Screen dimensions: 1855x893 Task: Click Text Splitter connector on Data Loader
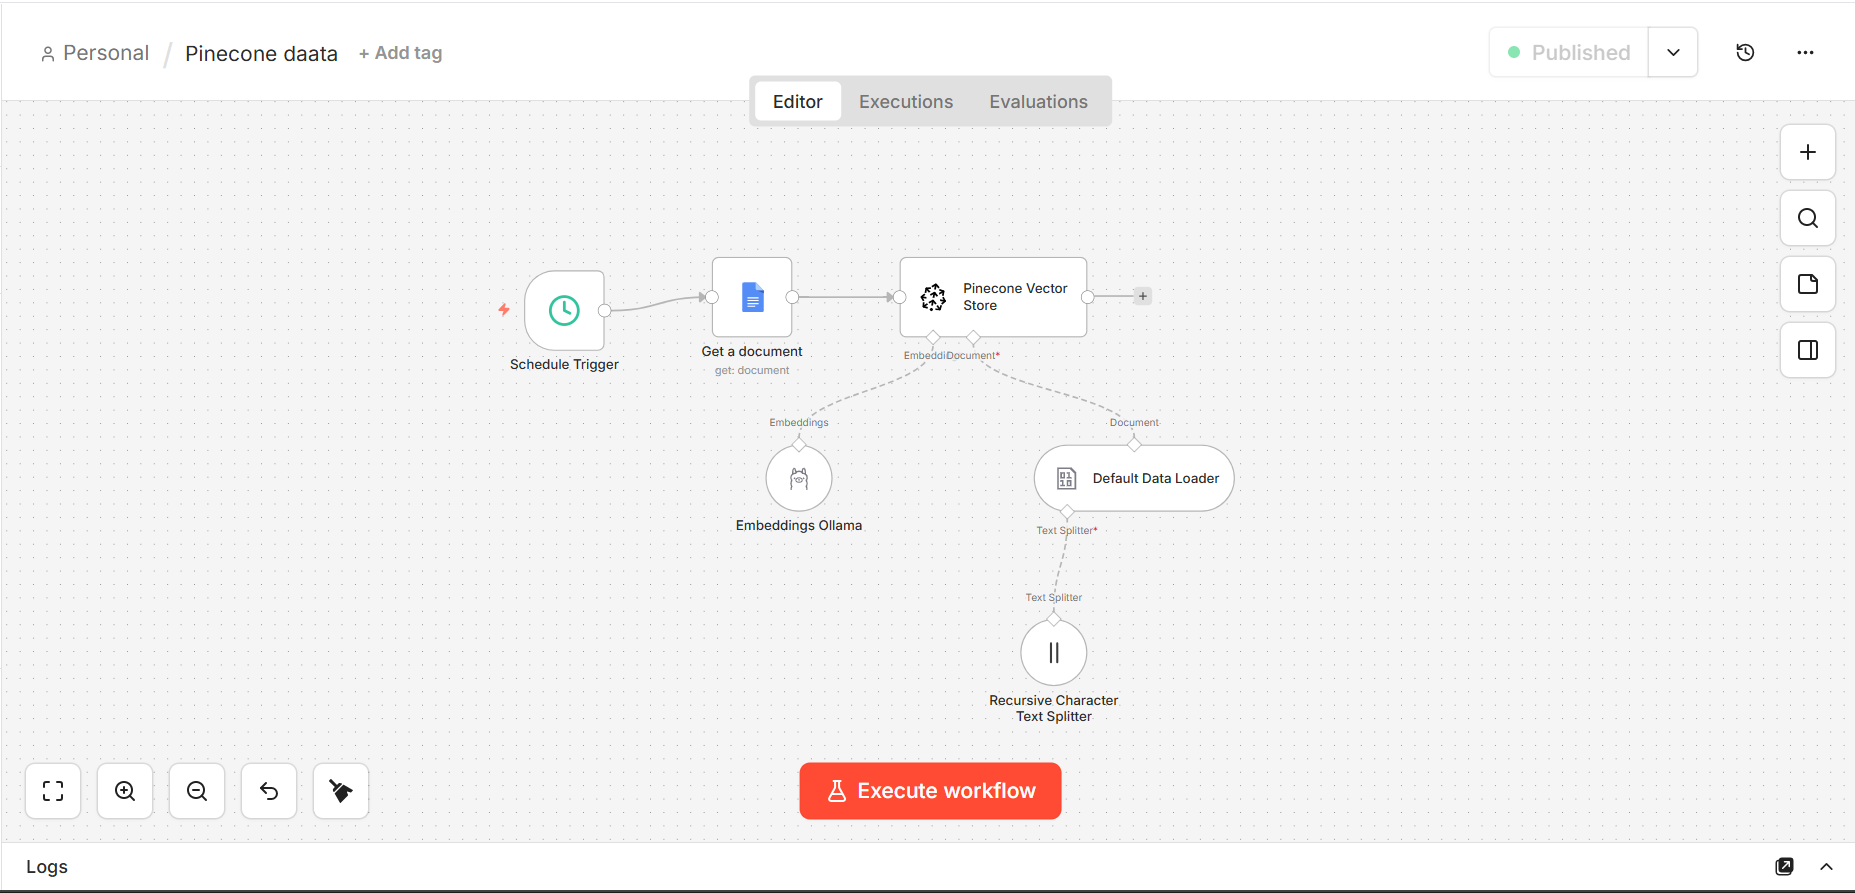click(1067, 512)
